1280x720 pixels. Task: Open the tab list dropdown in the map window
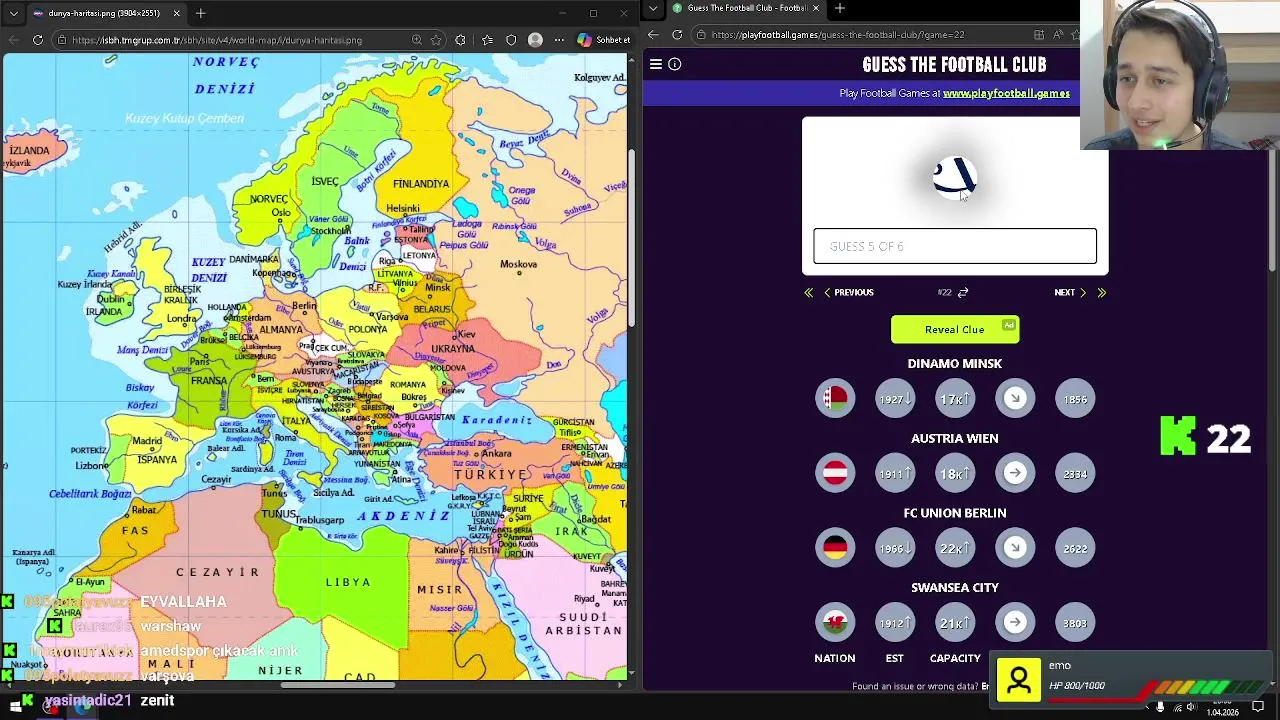pyautogui.click(x=13, y=13)
